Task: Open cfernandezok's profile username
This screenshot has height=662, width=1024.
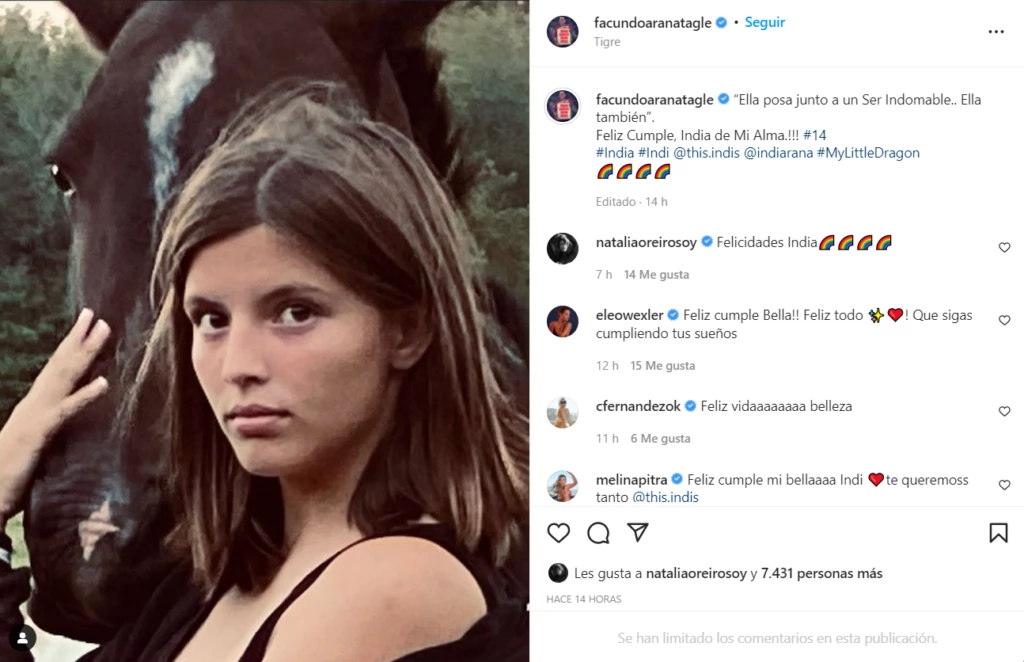Action: 638,407
